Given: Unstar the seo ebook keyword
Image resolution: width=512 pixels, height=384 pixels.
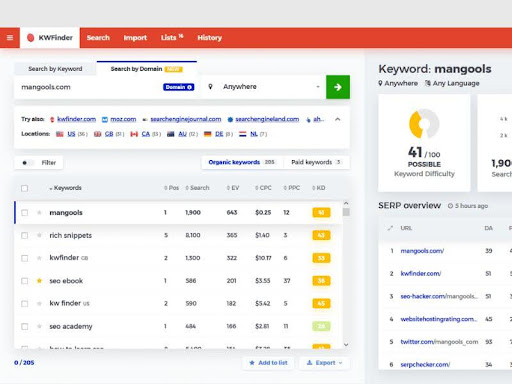Looking at the screenshot, I should (x=39, y=280).
